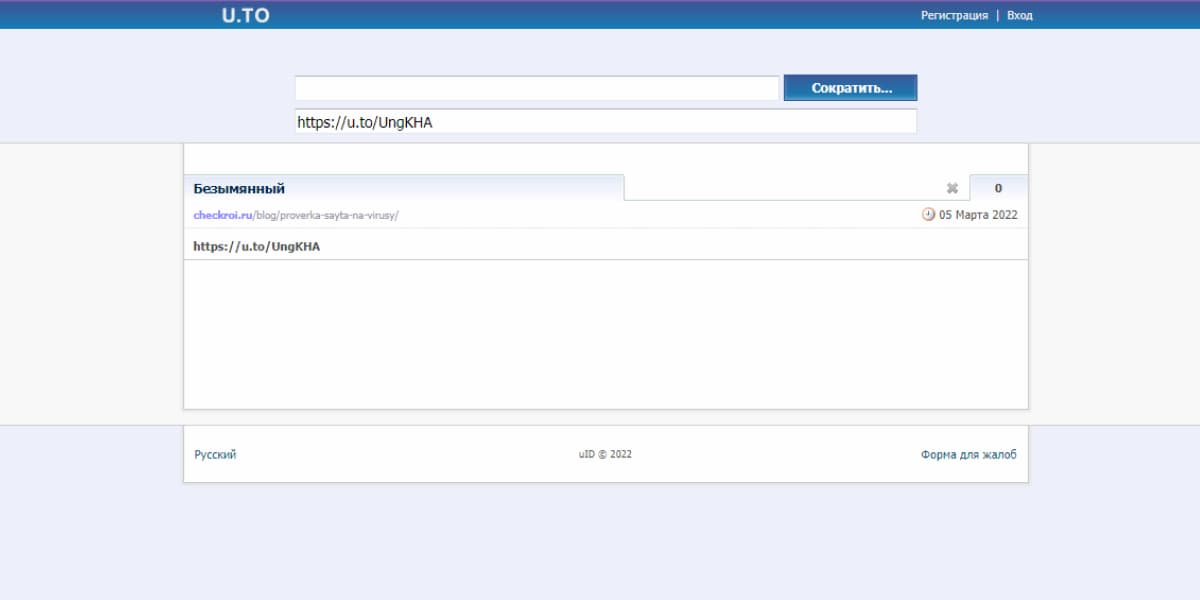The width and height of the screenshot is (1200, 600).
Task: Open Форма для жалоб complaint form
Action: (968, 454)
